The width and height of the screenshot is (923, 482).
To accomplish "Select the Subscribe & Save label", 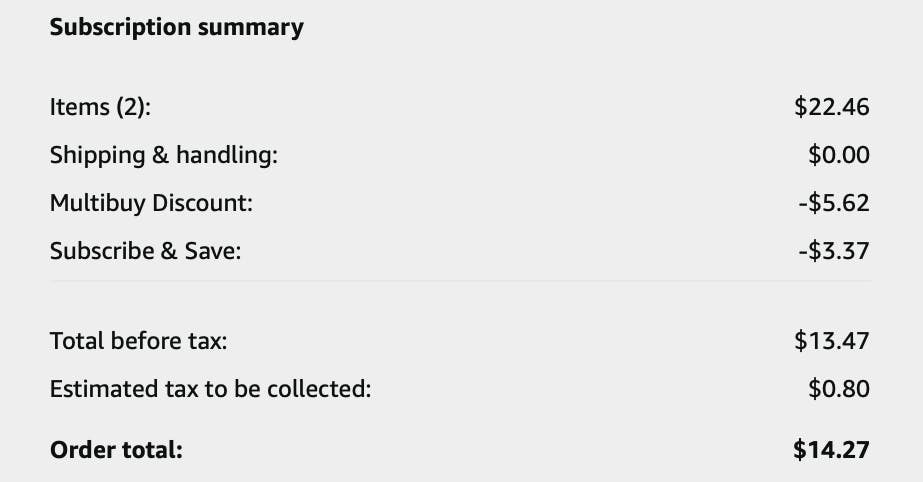I will (145, 251).
